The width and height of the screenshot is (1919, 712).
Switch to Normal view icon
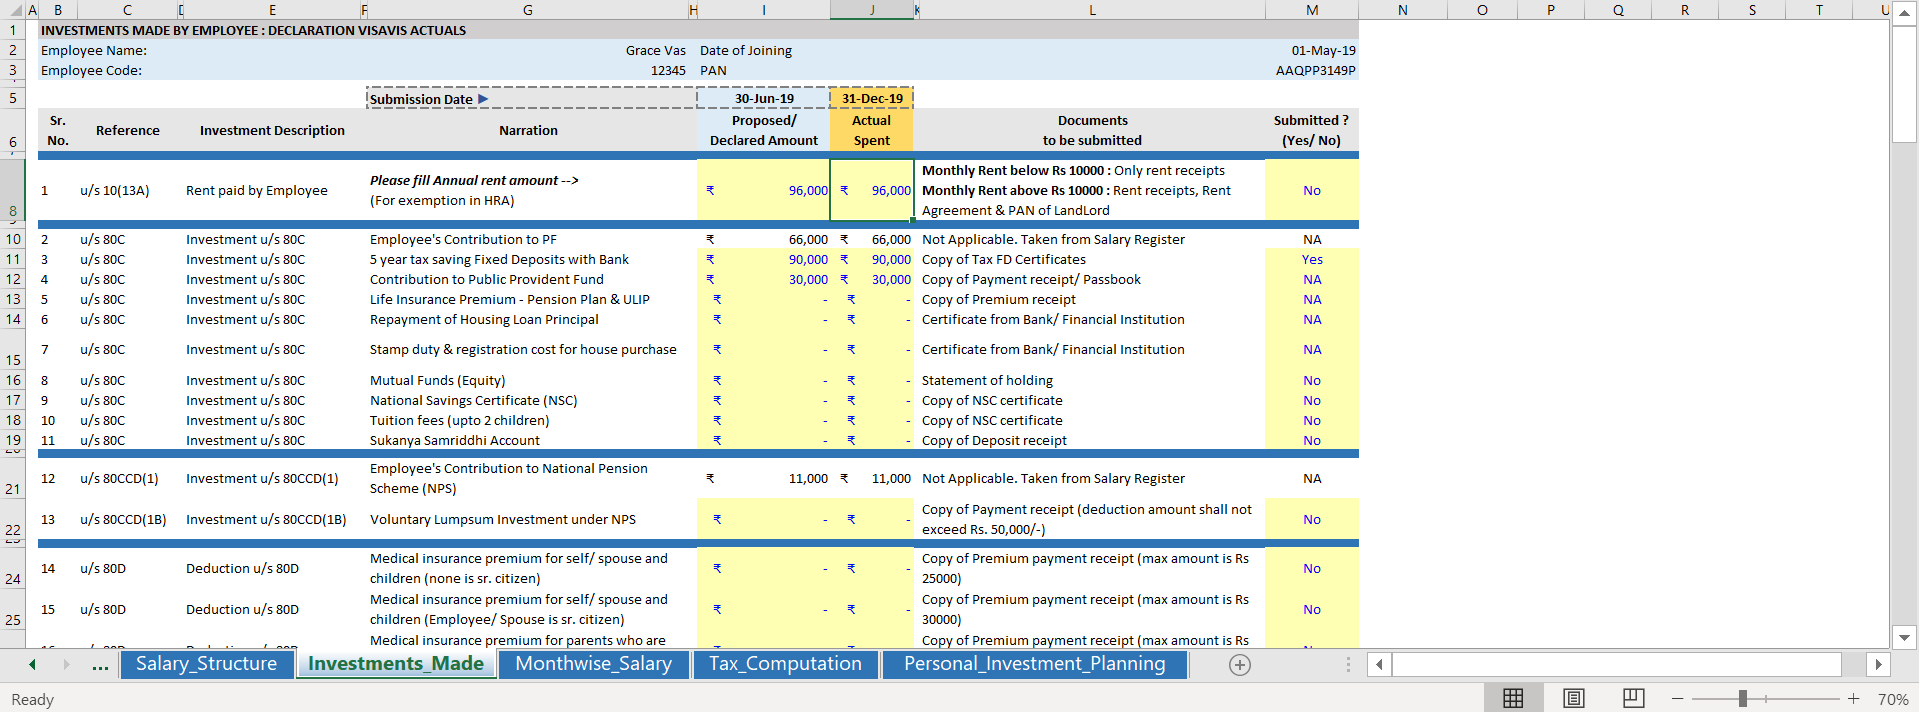point(1513,698)
